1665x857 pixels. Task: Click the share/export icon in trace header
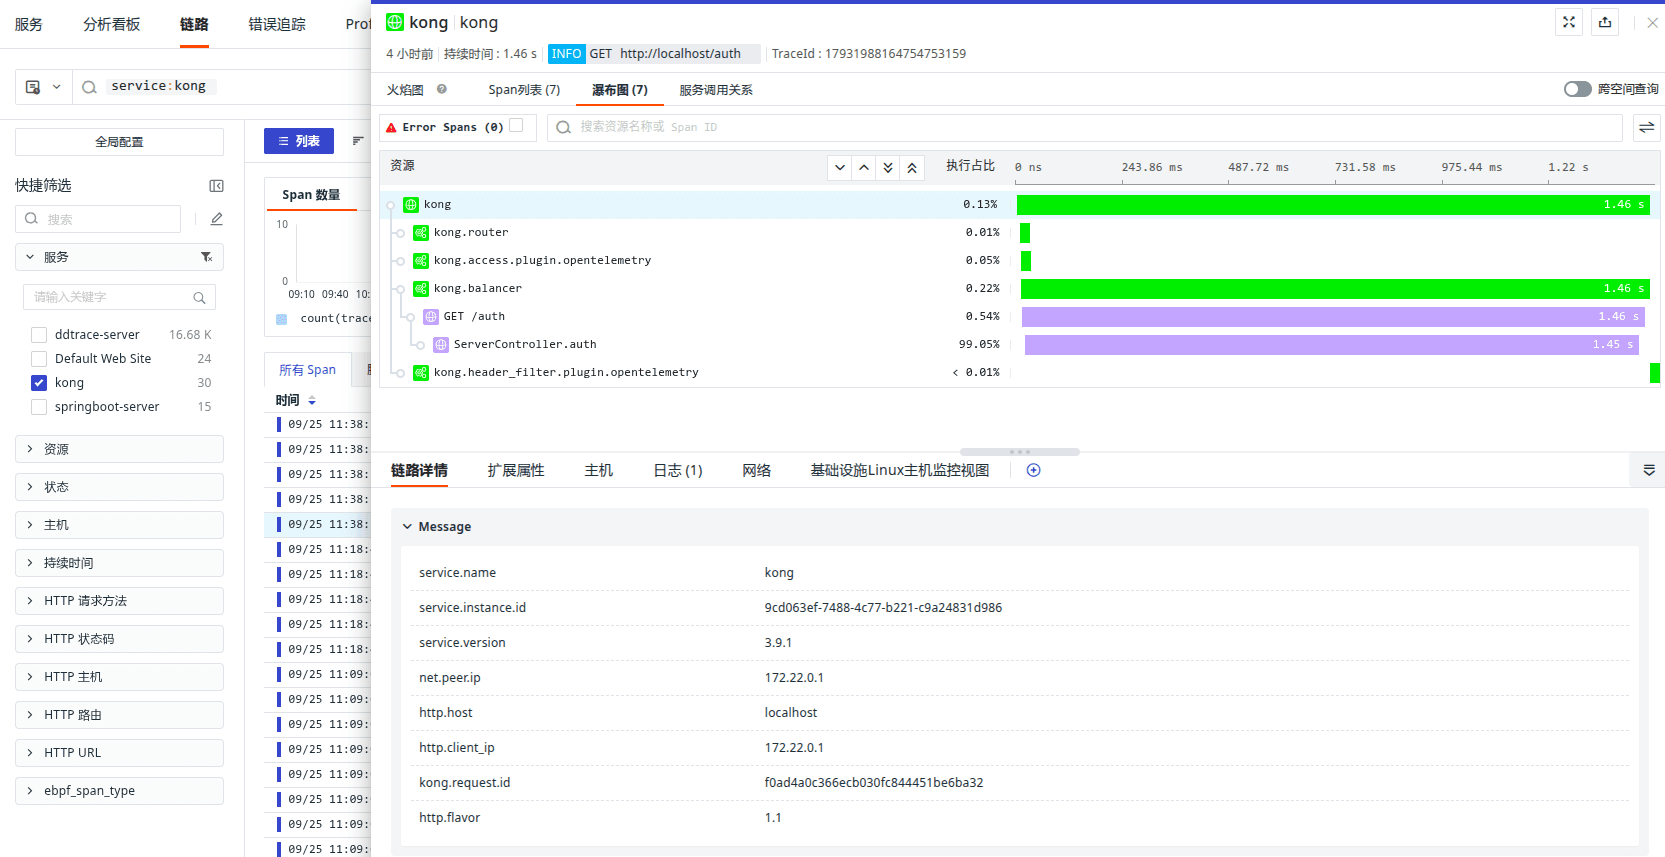[x=1605, y=22]
